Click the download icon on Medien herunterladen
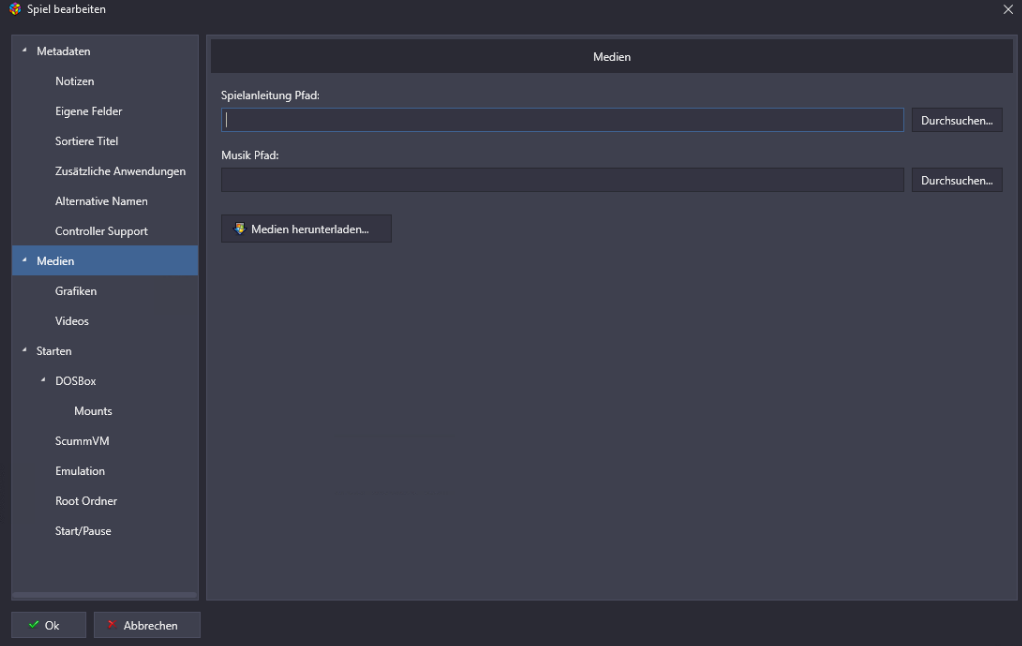Viewport: 1022px width, 646px height. pyautogui.click(x=239, y=228)
